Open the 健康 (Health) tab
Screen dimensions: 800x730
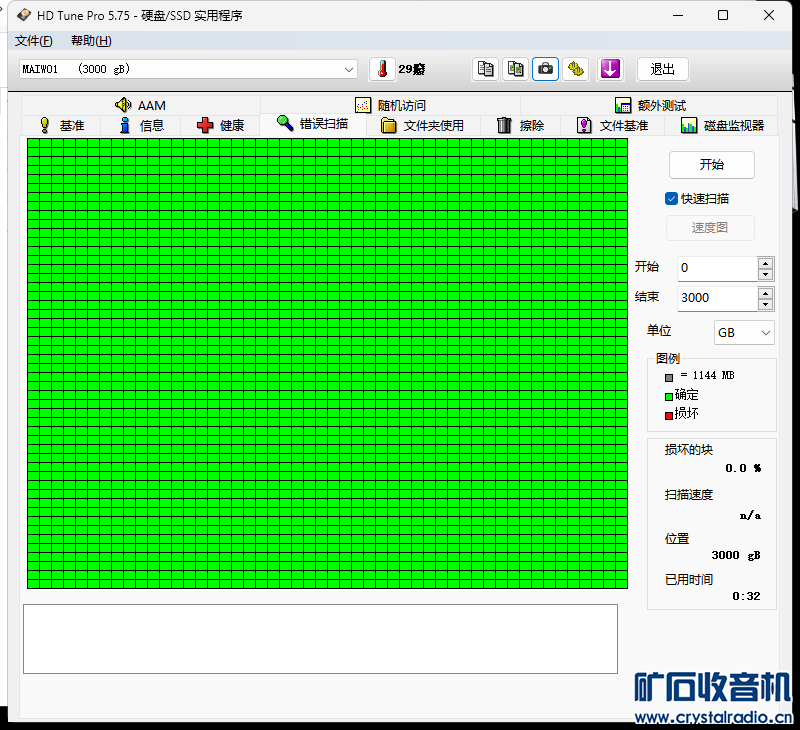tap(220, 125)
